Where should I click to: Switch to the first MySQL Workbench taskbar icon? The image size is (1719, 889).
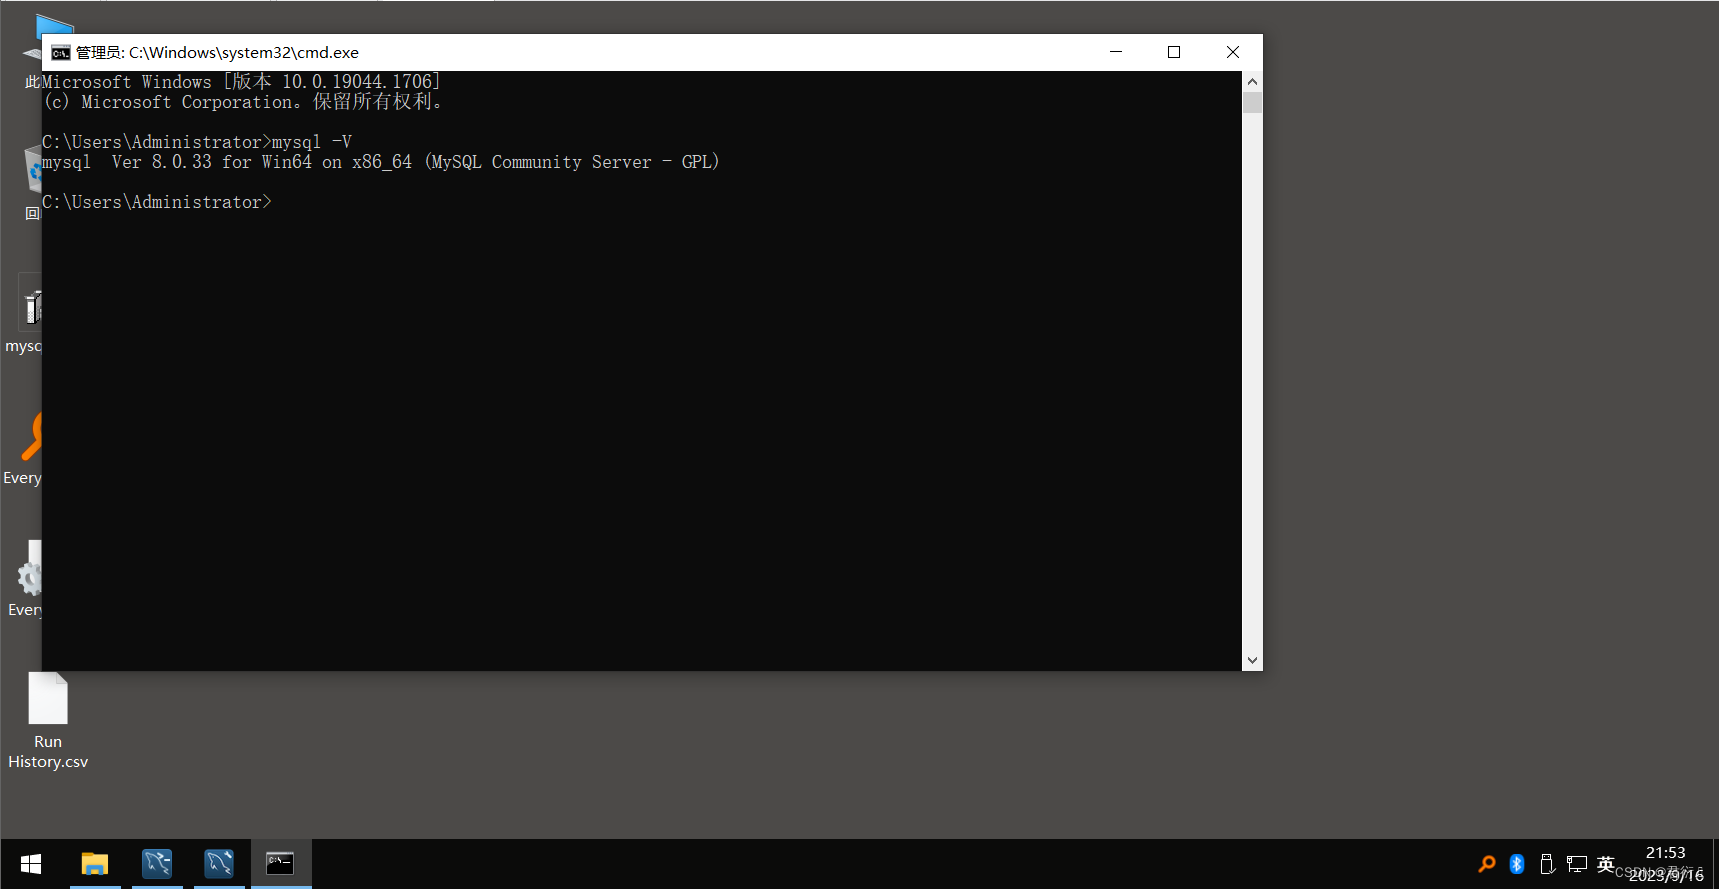point(157,864)
